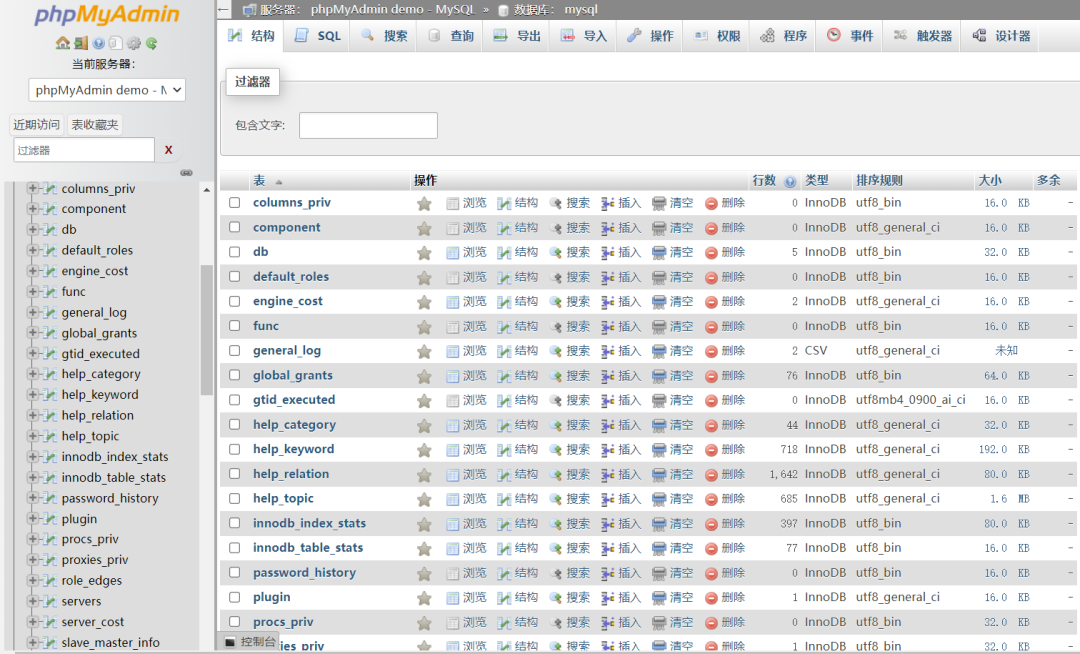The image size is (1080, 654).
Task: Open documentation via the question mark icon
Action: pos(98,44)
